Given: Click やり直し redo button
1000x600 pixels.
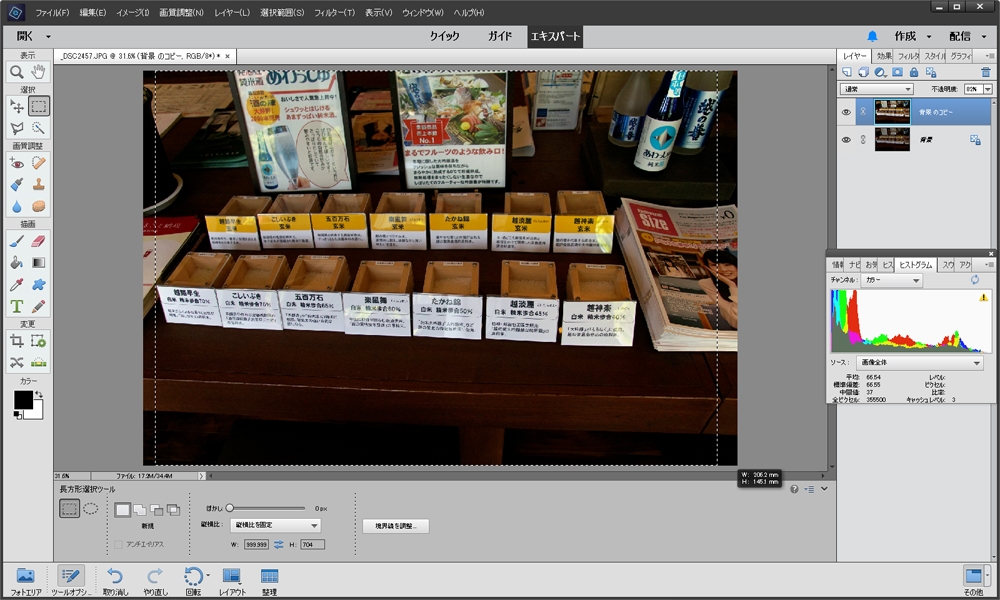Looking at the screenshot, I should pos(155,582).
